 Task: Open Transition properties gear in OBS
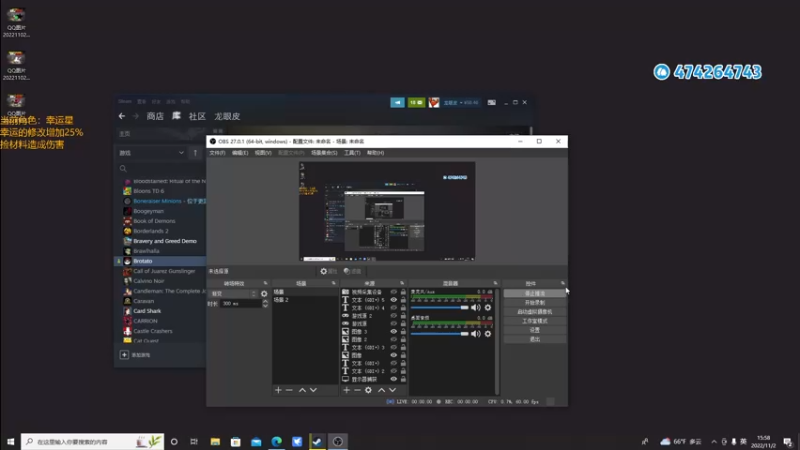click(264, 294)
